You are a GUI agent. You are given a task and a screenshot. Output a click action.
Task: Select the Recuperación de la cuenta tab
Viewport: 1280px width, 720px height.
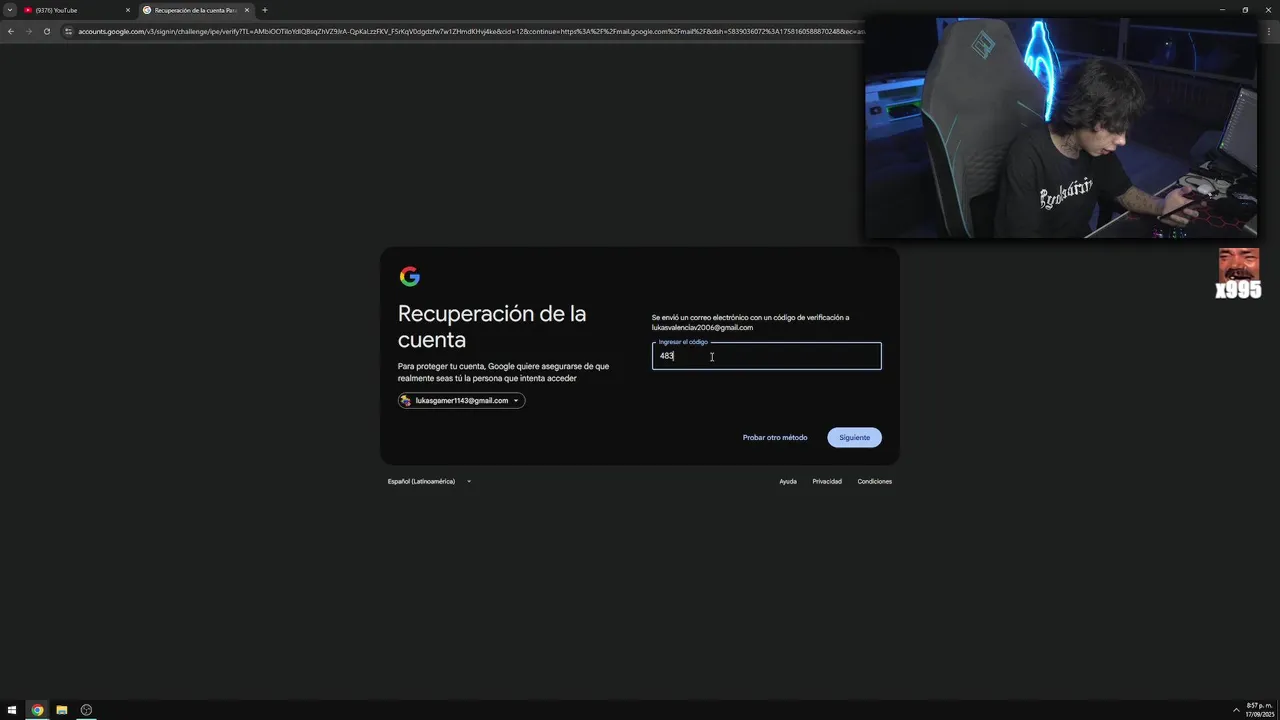tap(196, 10)
